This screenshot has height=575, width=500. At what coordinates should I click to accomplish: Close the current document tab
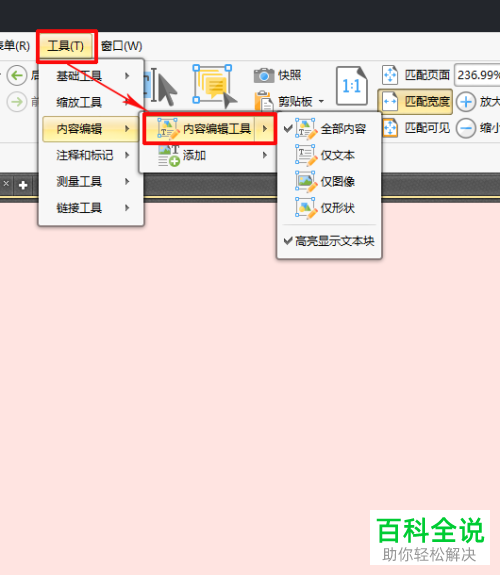pos(6,184)
